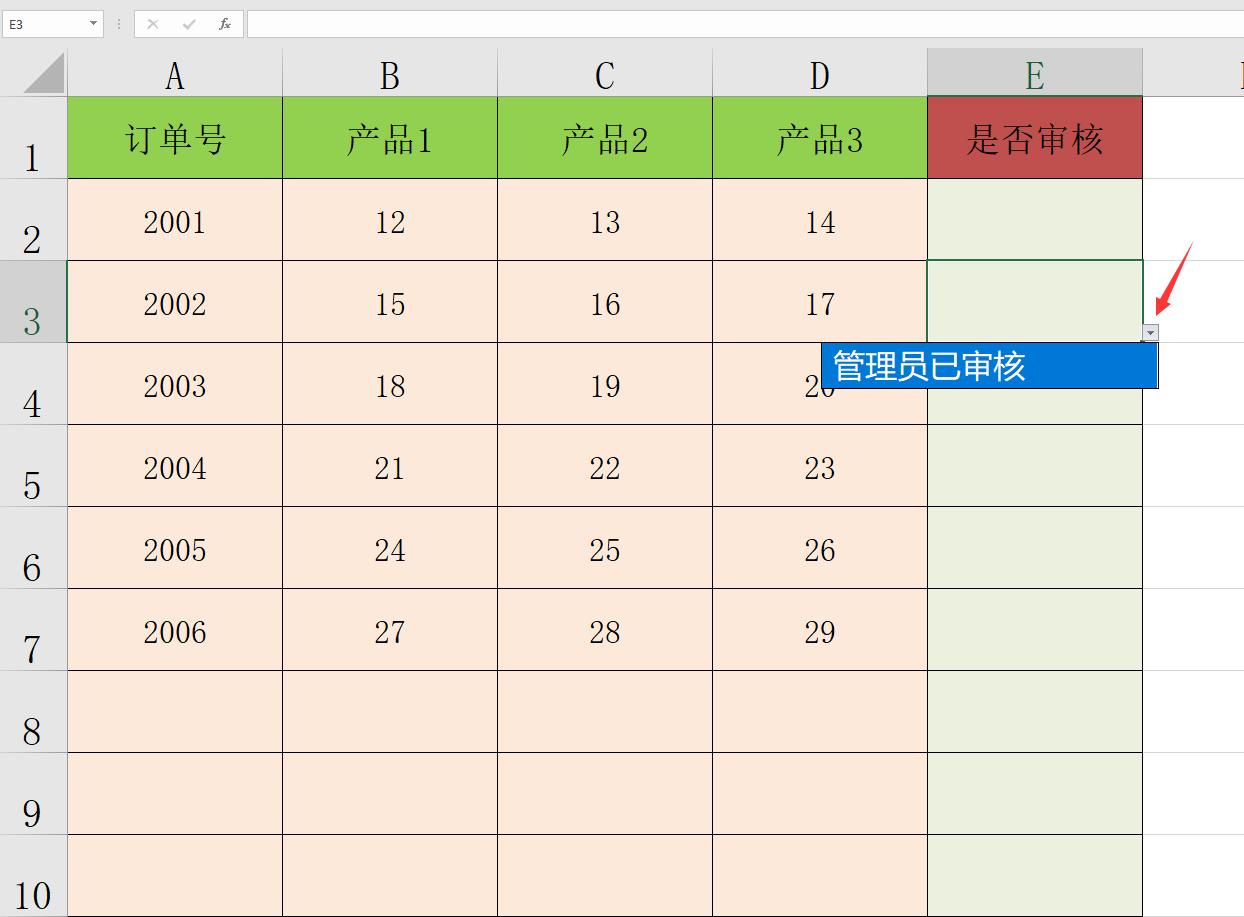Click the 是否审核 header cell
The image size is (1244, 917).
click(x=1034, y=138)
